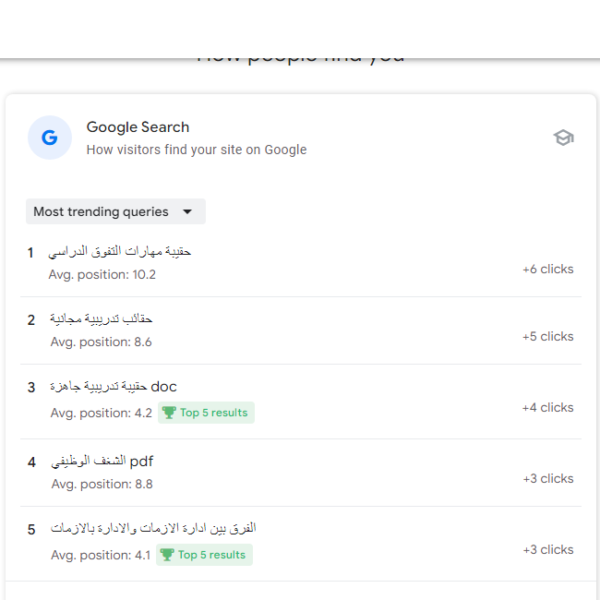
Task: Select the fifth query with position 4.1
Action: coord(301,544)
